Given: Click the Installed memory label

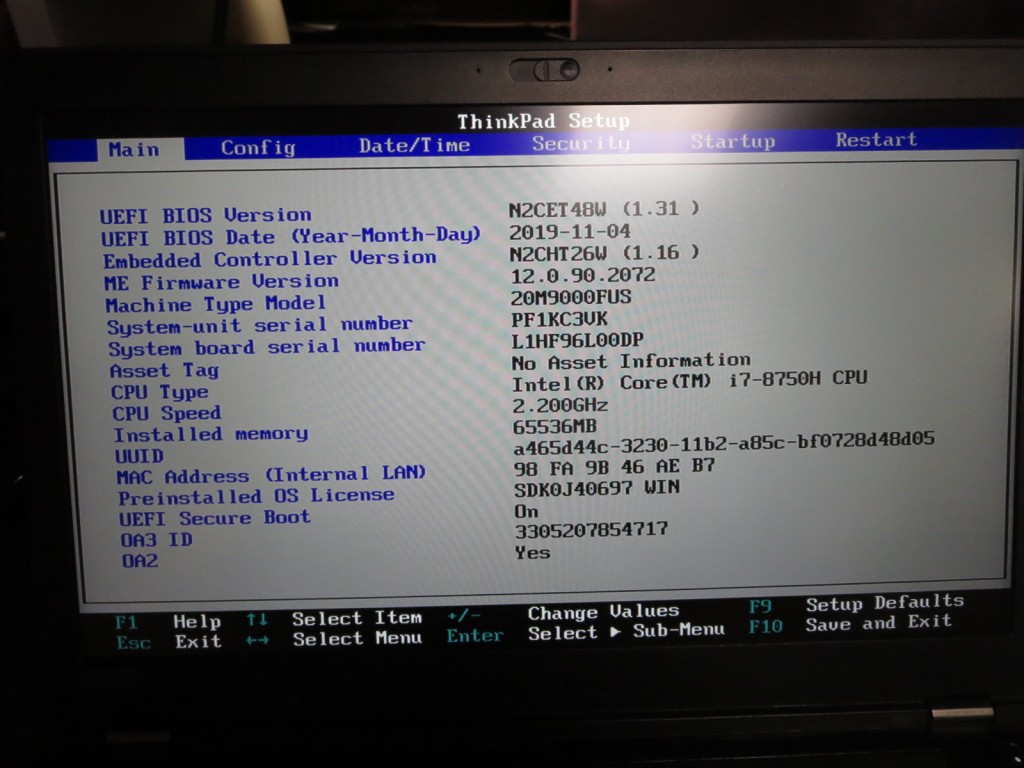Looking at the screenshot, I should [211, 434].
